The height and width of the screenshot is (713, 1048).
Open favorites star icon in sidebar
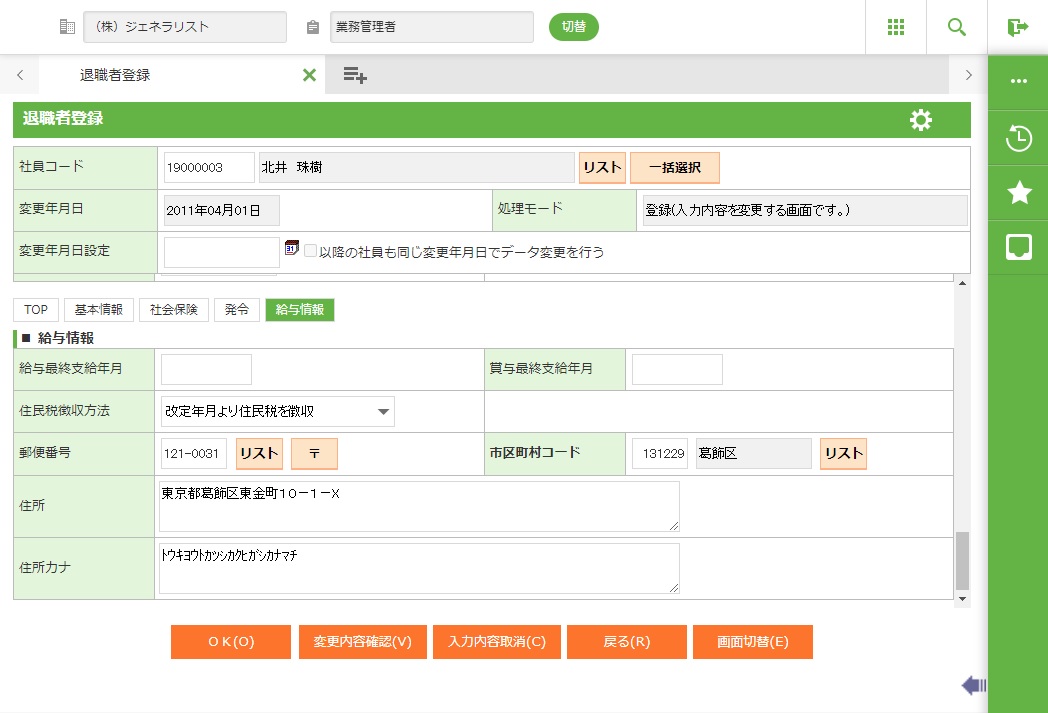pos(1018,193)
